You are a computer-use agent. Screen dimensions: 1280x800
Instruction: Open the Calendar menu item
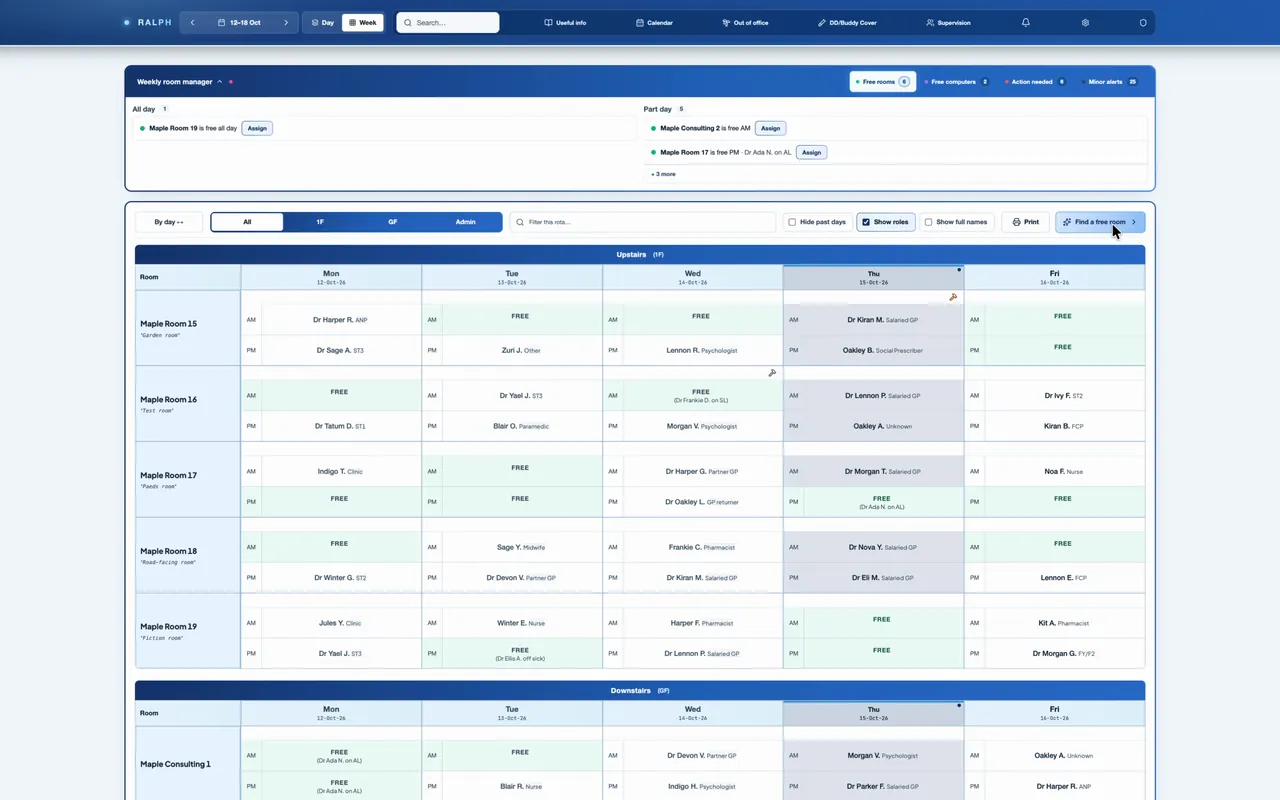[655, 22]
